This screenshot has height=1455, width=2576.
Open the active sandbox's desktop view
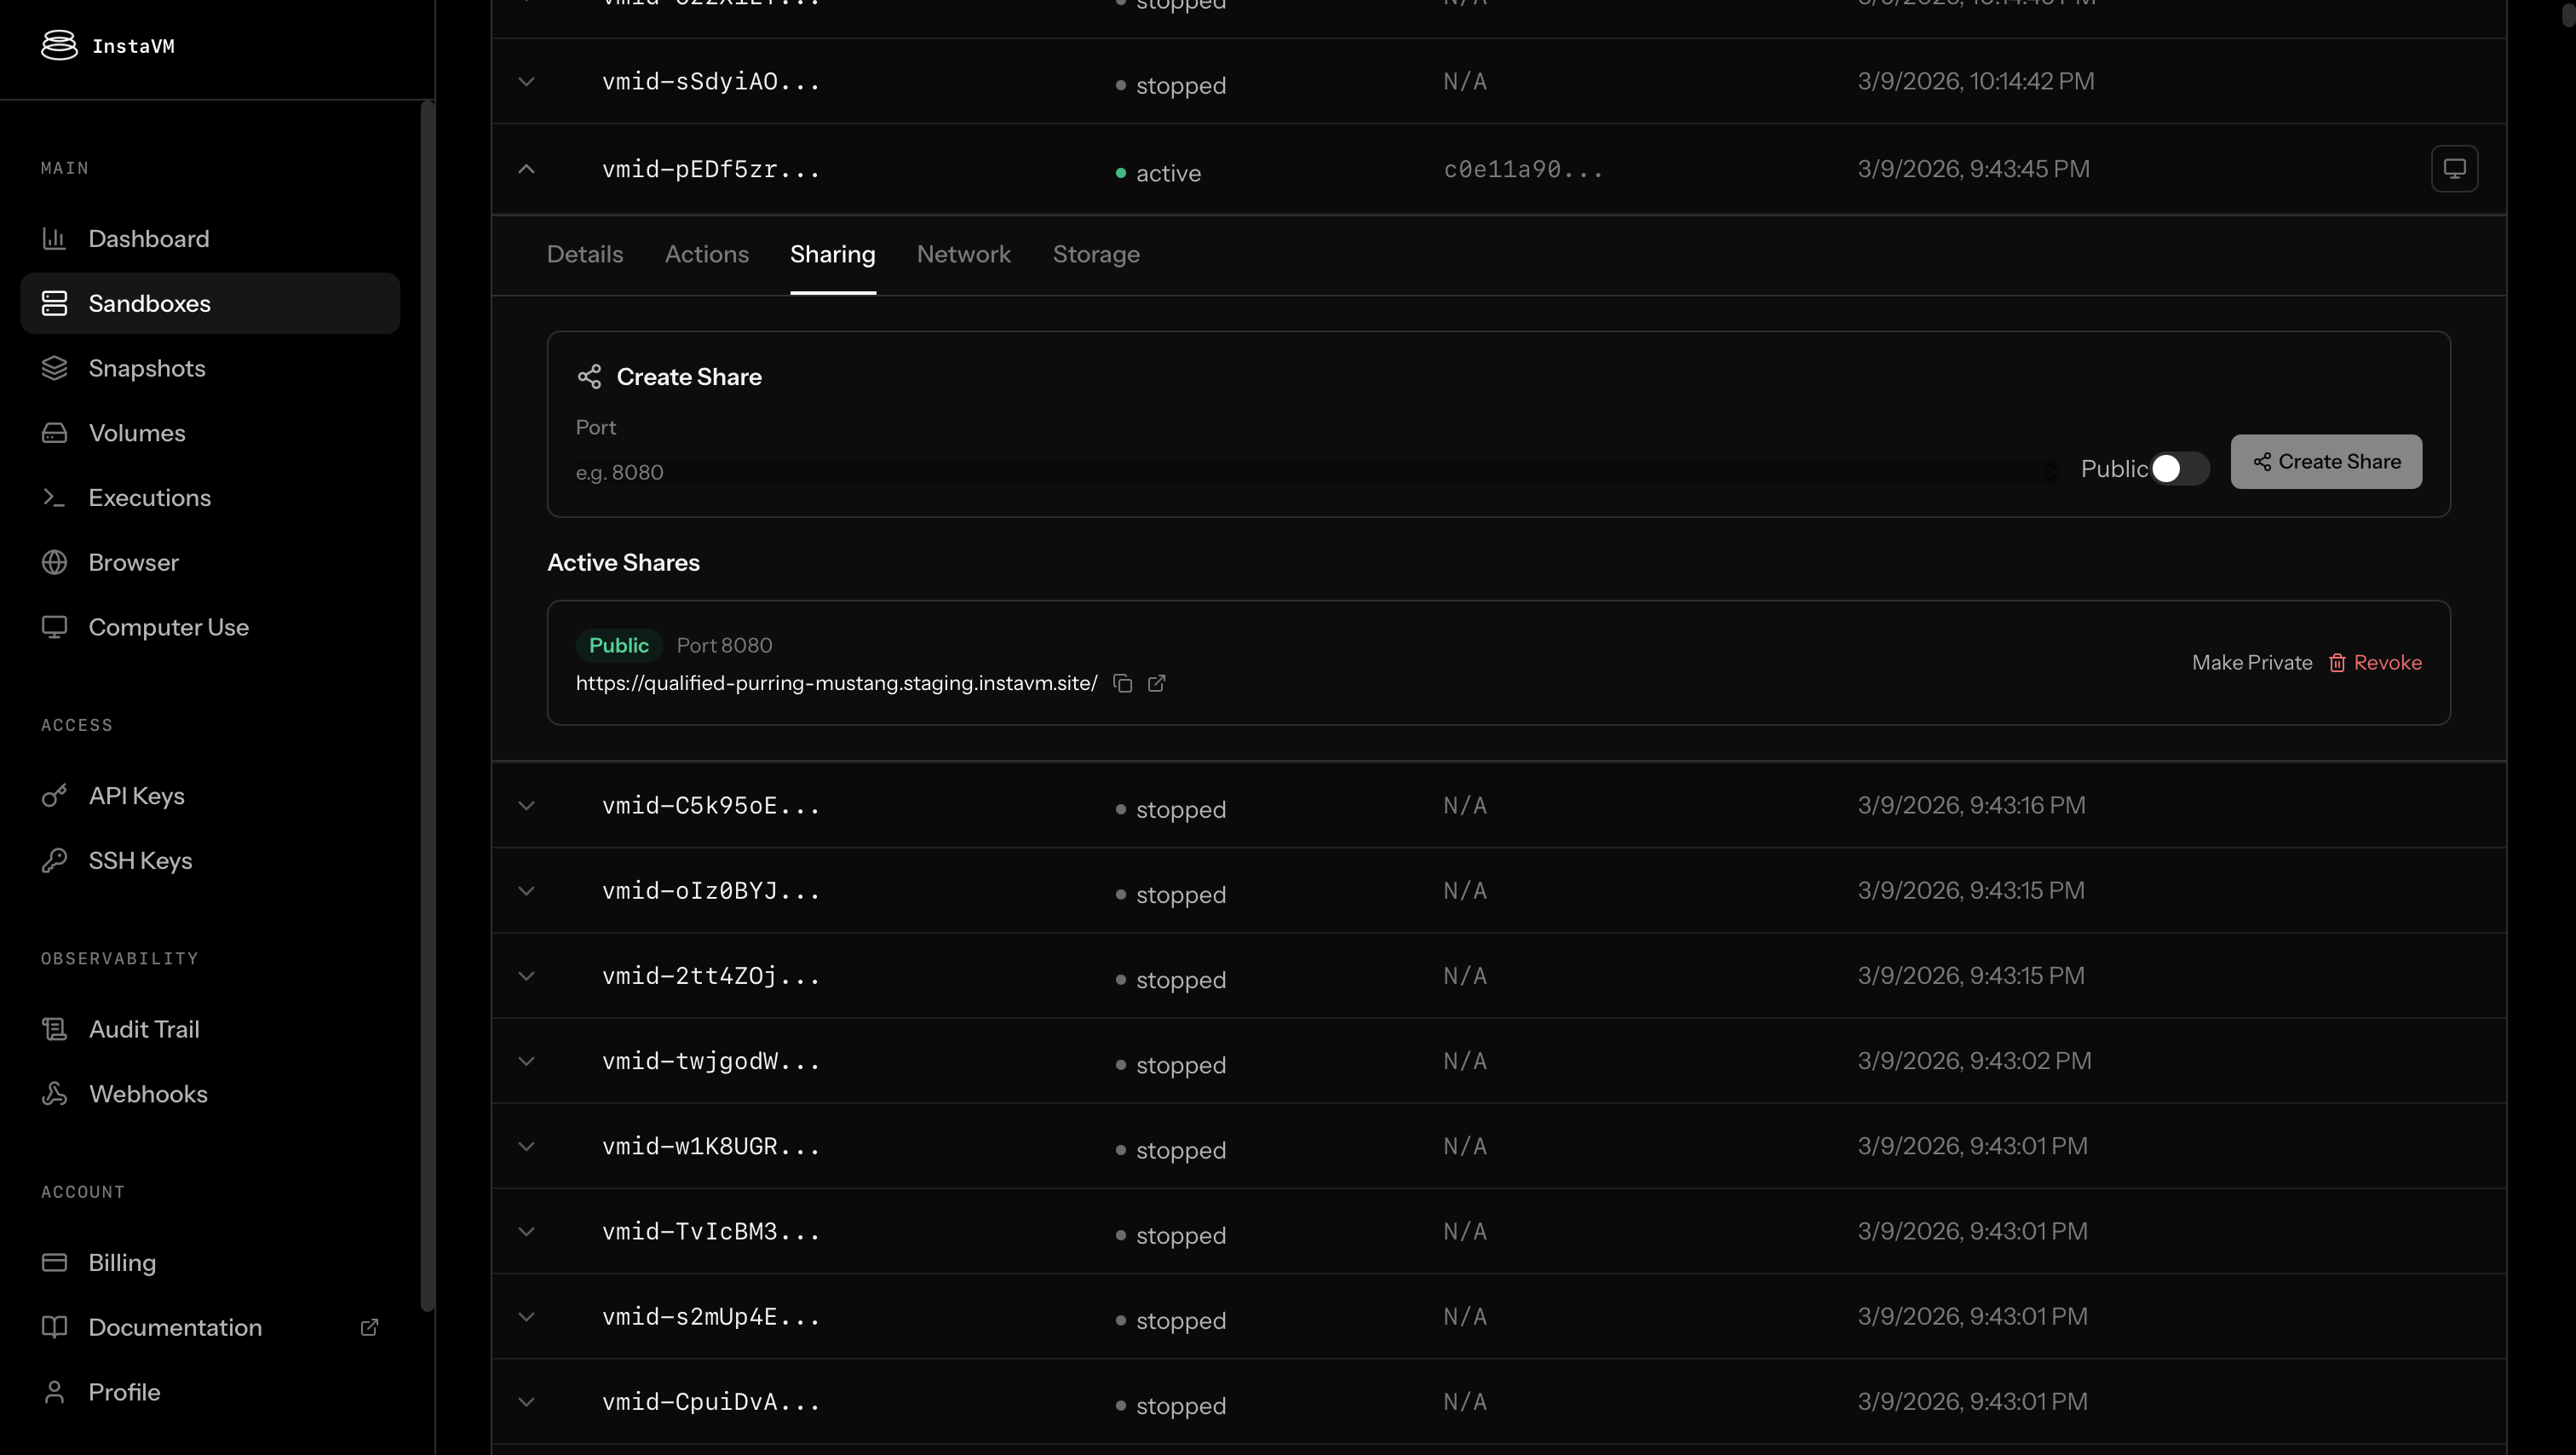coord(2454,169)
